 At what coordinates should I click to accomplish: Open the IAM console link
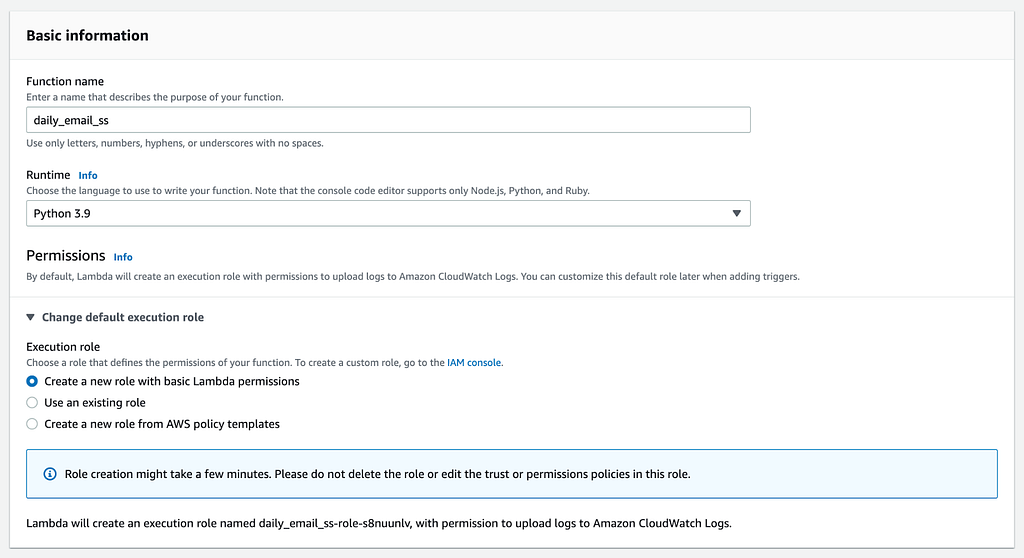pyautogui.click(x=474, y=363)
